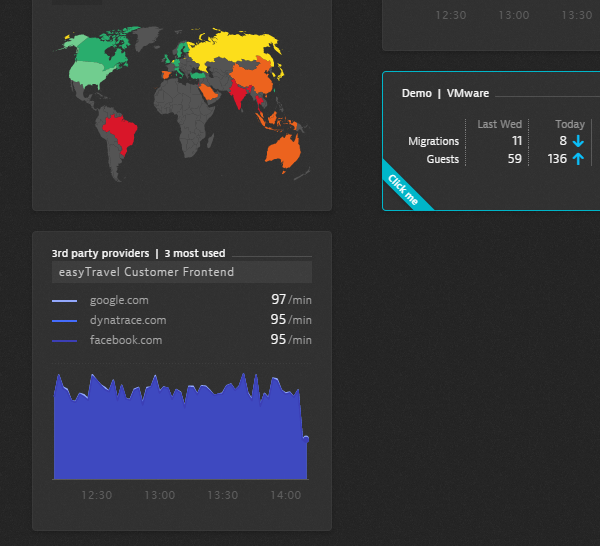Click the 97 /min value for google.com
The image size is (600, 546).
pyautogui.click(x=291, y=300)
